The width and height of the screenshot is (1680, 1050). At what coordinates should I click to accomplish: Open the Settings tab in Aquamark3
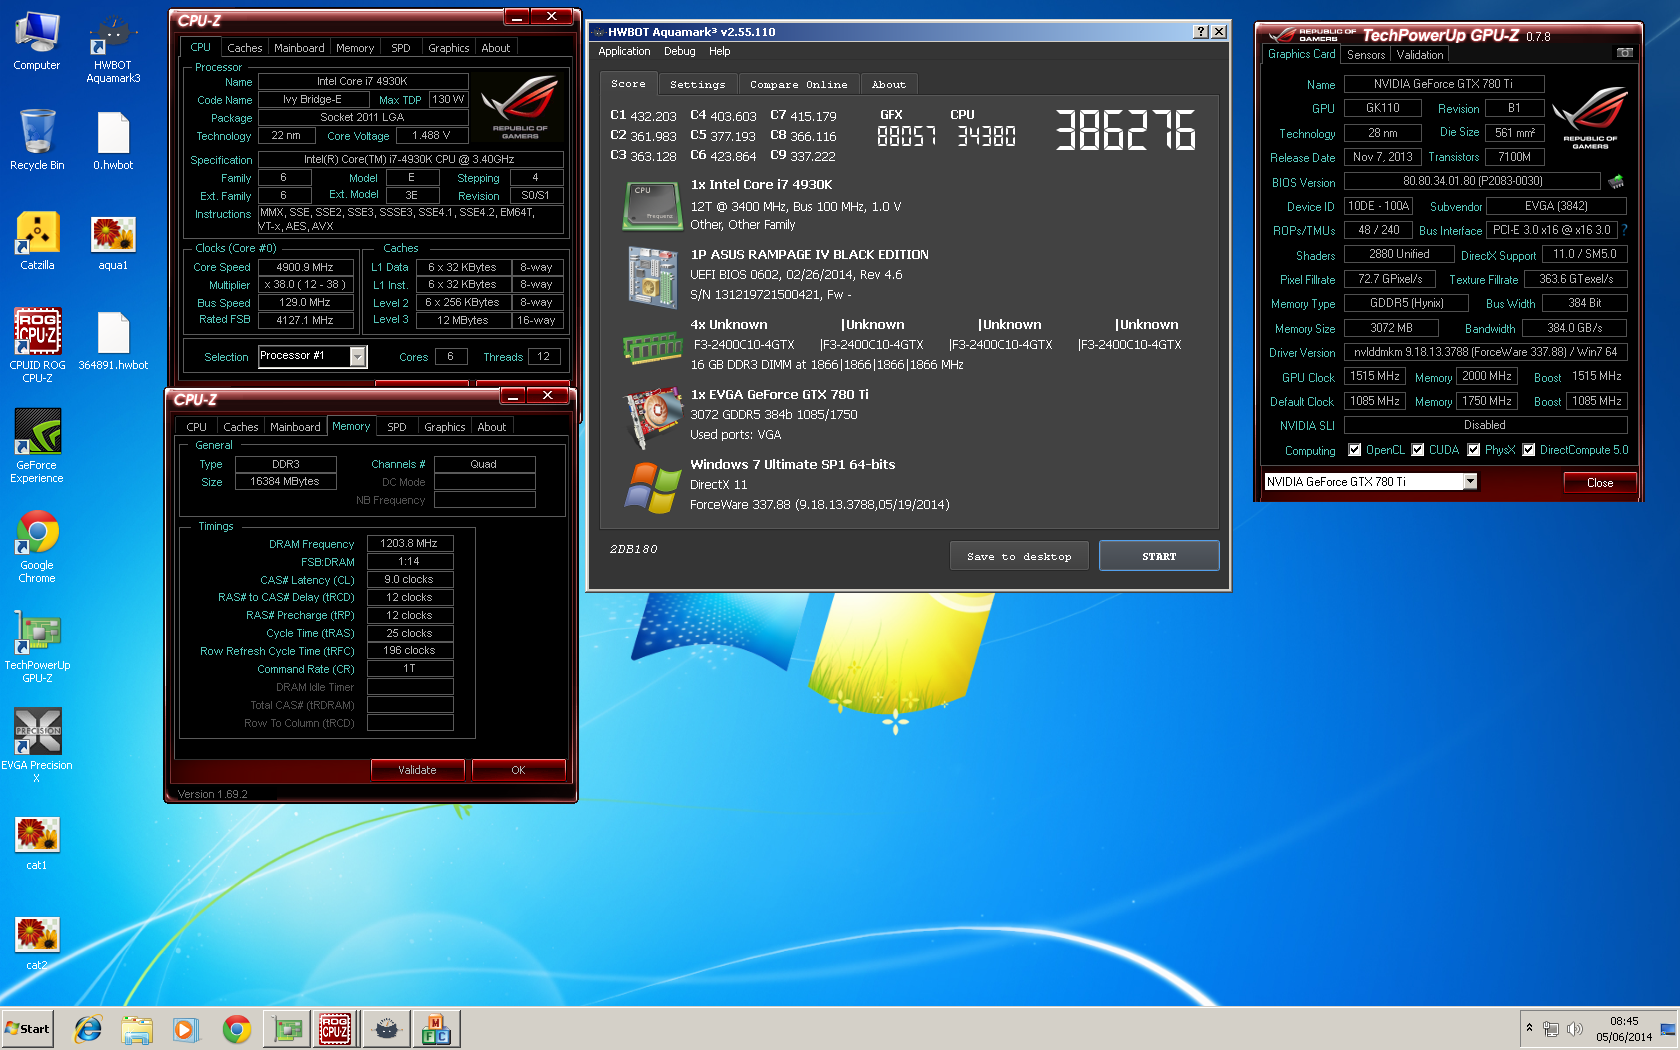[x=697, y=85]
